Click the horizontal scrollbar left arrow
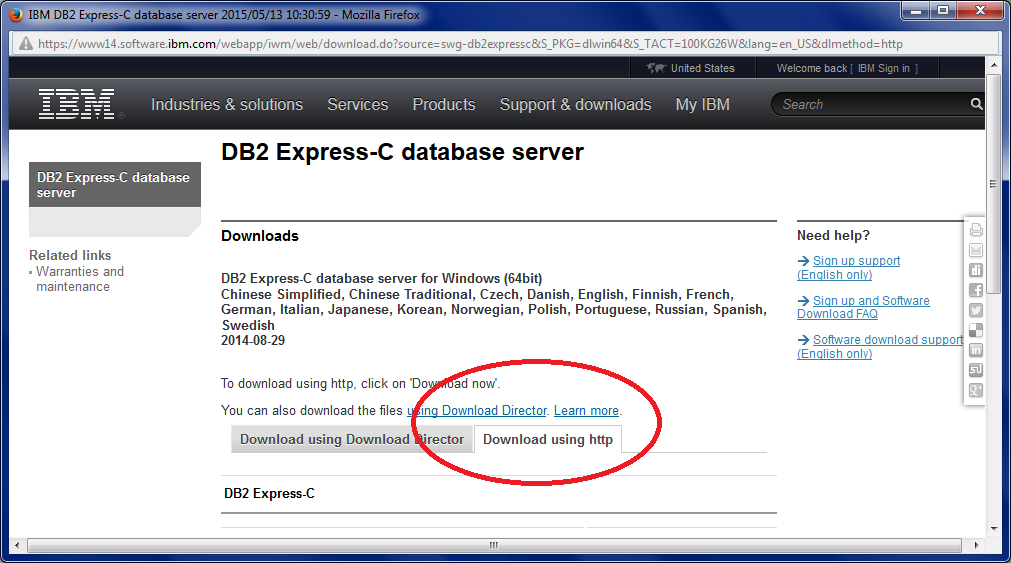Screen dimensions: 1011x563 coord(17,545)
